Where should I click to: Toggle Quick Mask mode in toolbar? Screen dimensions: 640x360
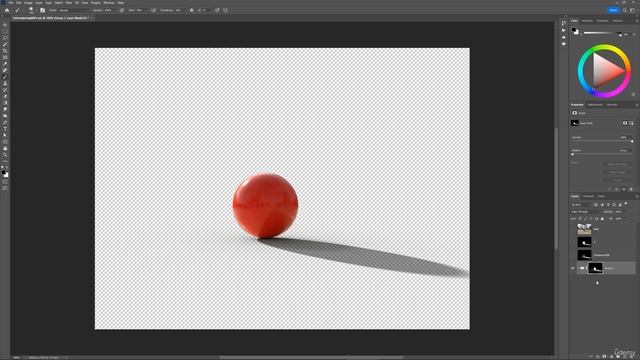coord(5,182)
